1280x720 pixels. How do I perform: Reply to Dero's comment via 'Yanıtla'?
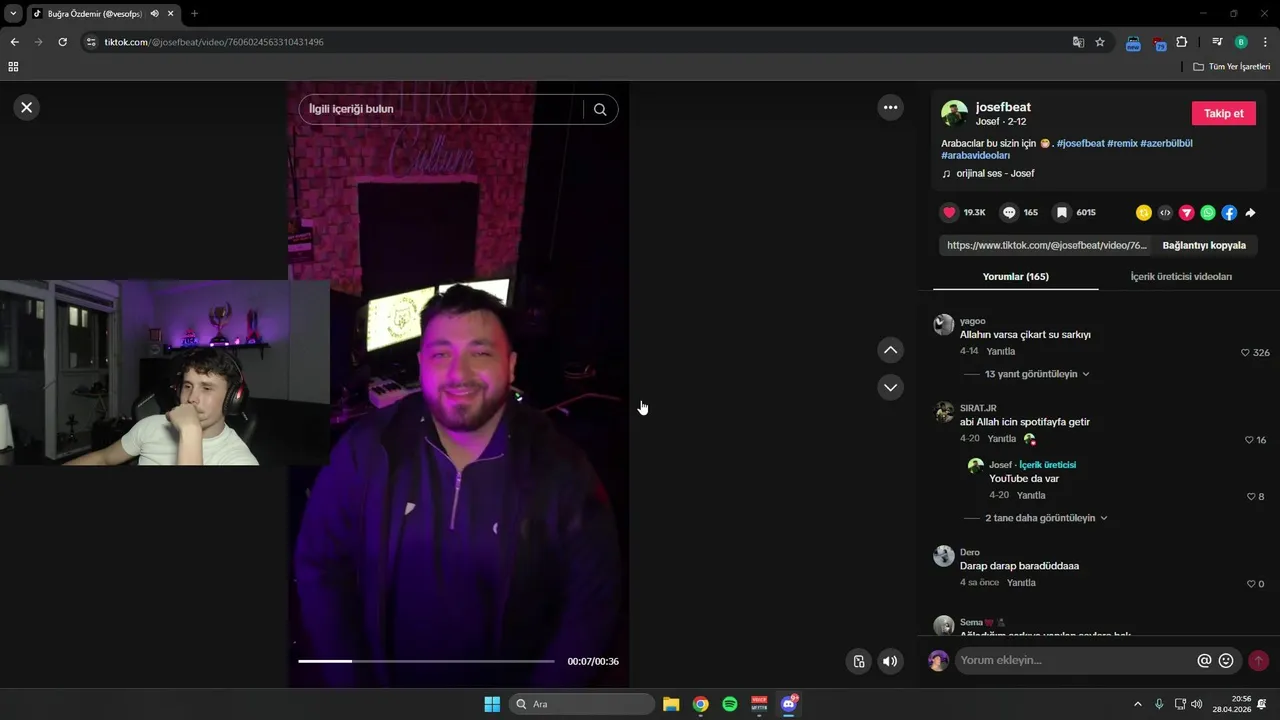click(x=1021, y=583)
